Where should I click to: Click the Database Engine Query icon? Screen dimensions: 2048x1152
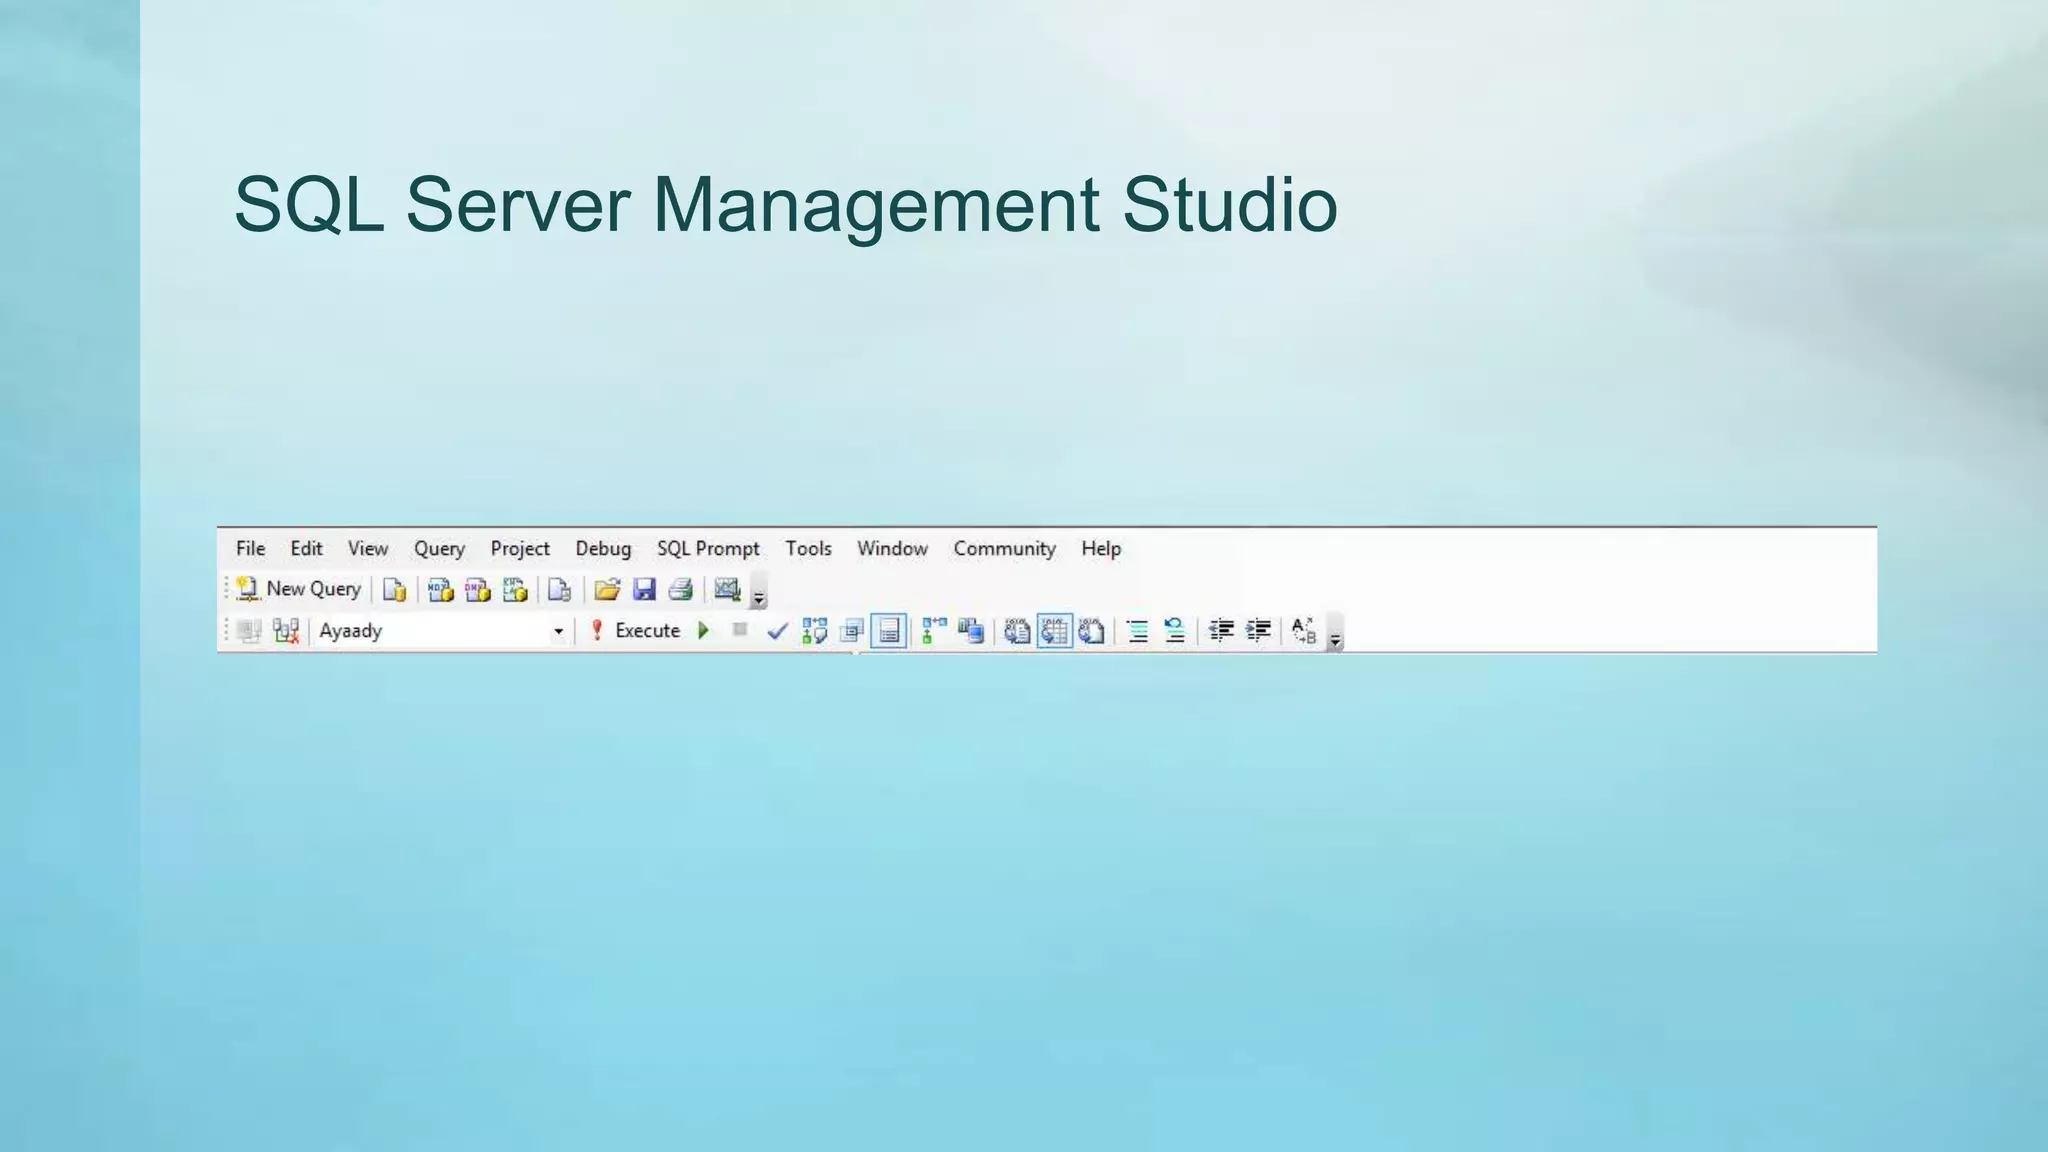395,590
